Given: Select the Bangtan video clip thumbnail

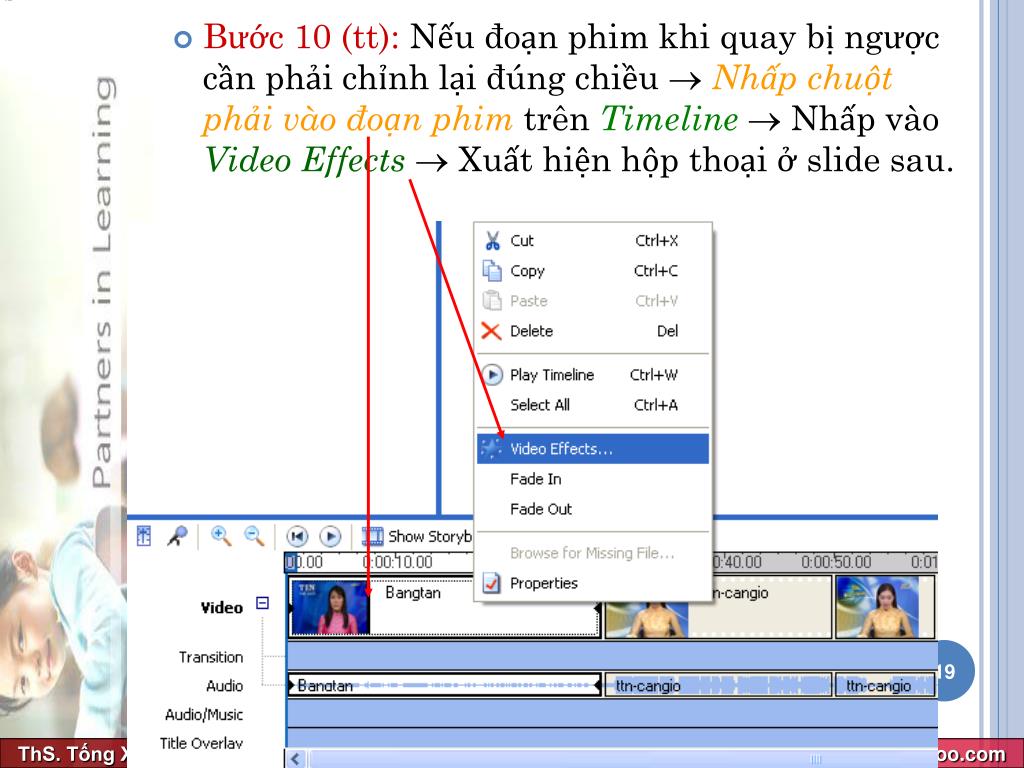Looking at the screenshot, I should tap(330, 607).
